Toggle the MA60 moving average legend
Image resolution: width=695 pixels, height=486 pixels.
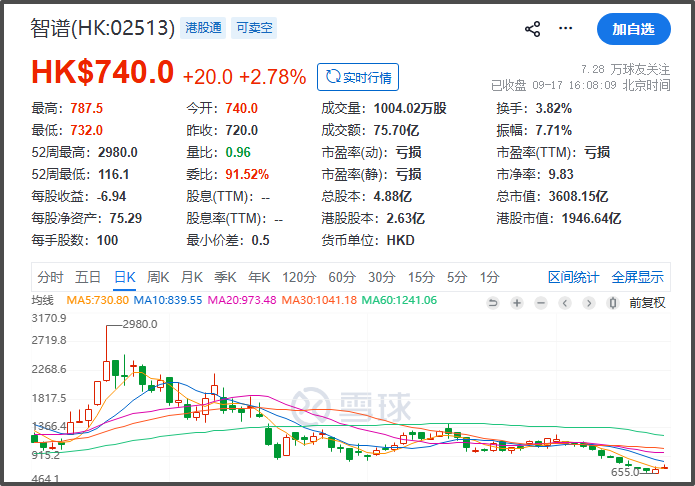[399, 301]
